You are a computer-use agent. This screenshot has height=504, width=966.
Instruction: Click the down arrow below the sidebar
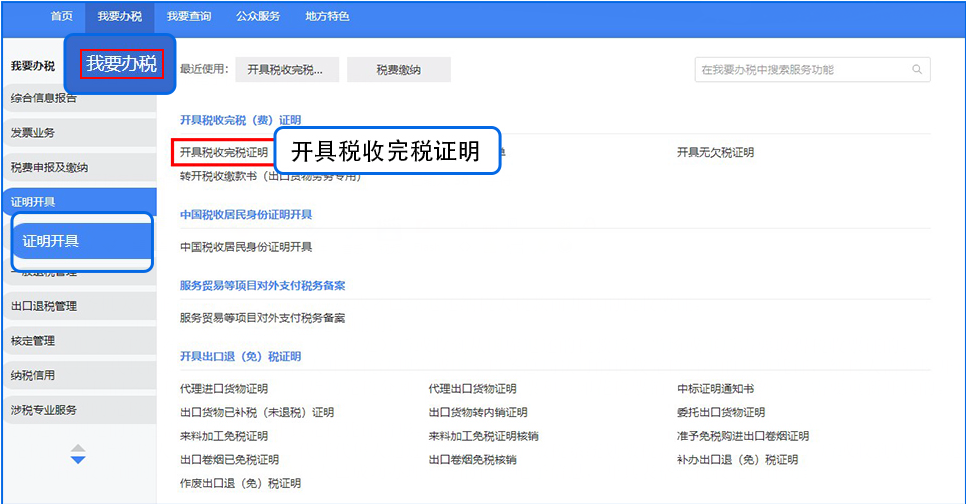click(78, 460)
